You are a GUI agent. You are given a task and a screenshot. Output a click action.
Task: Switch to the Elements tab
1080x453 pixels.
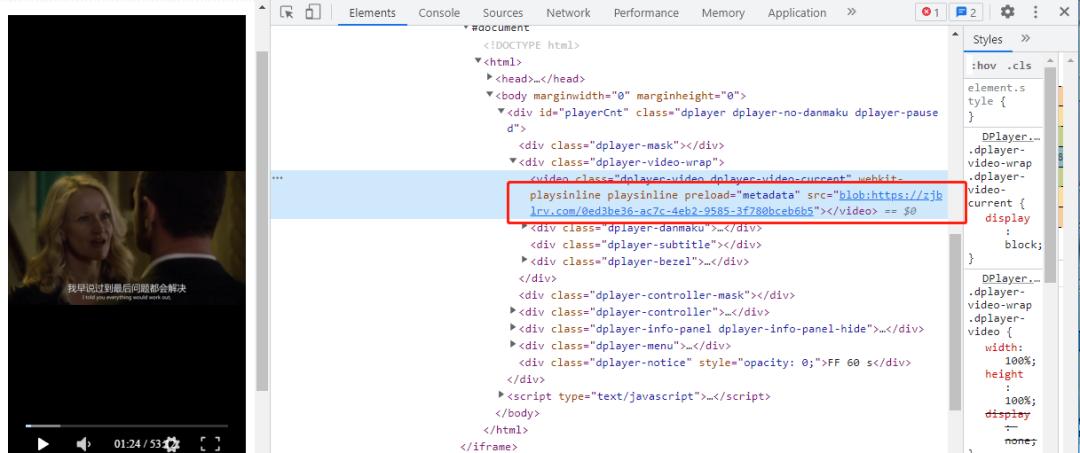(x=372, y=13)
